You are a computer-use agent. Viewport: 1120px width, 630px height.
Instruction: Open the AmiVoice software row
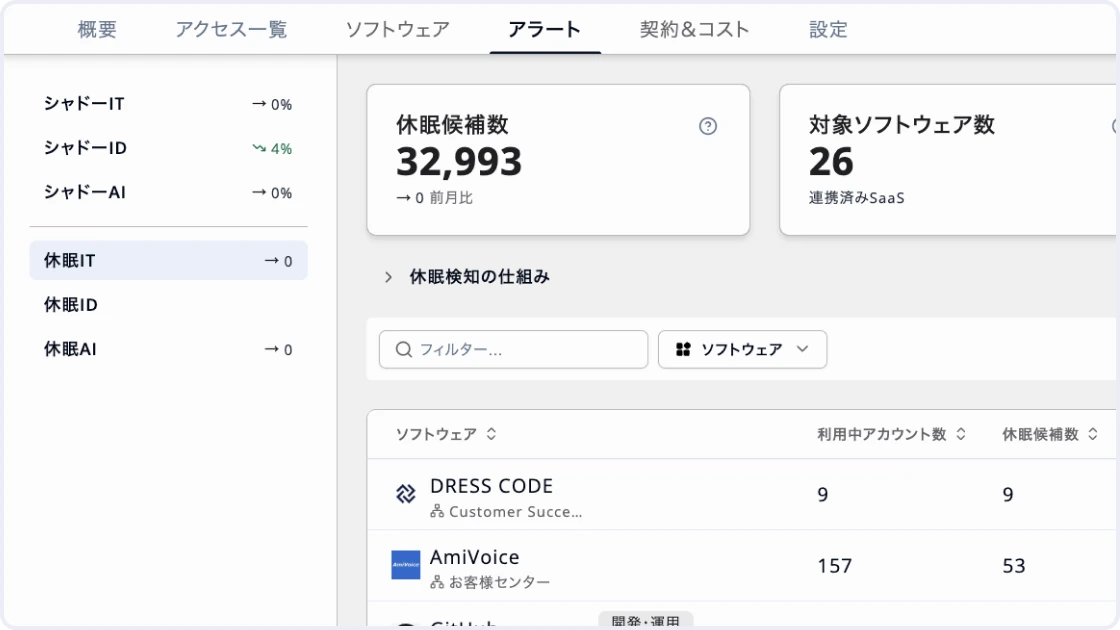(x=743, y=566)
